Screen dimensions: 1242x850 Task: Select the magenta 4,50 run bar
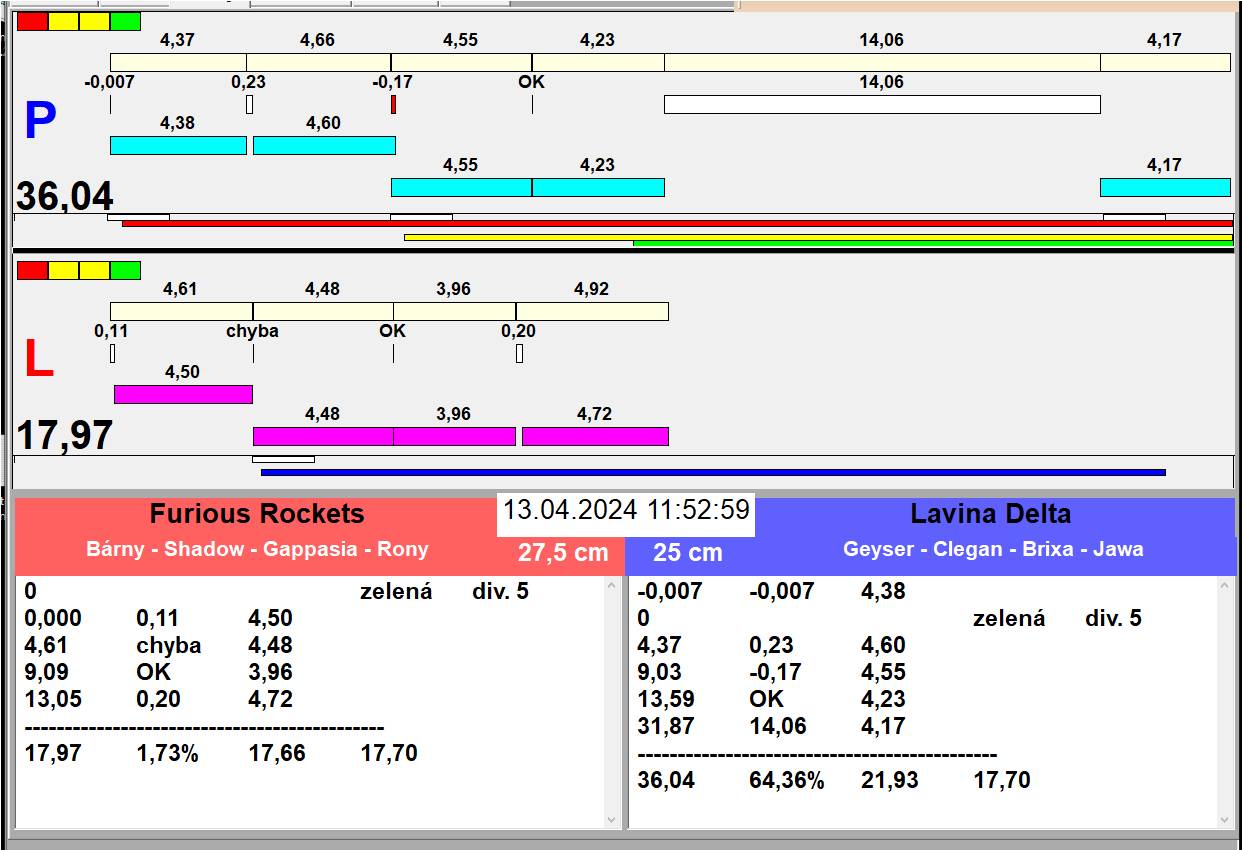[183, 394]
